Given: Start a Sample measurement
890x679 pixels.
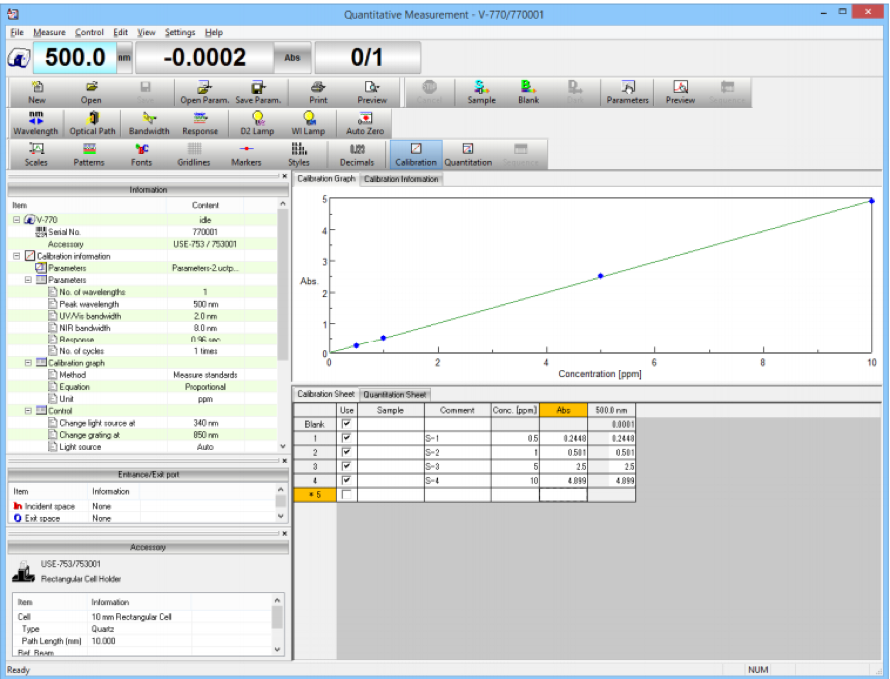Looking at the screenshot, I should pyautogui.click(x=480, y=92).
